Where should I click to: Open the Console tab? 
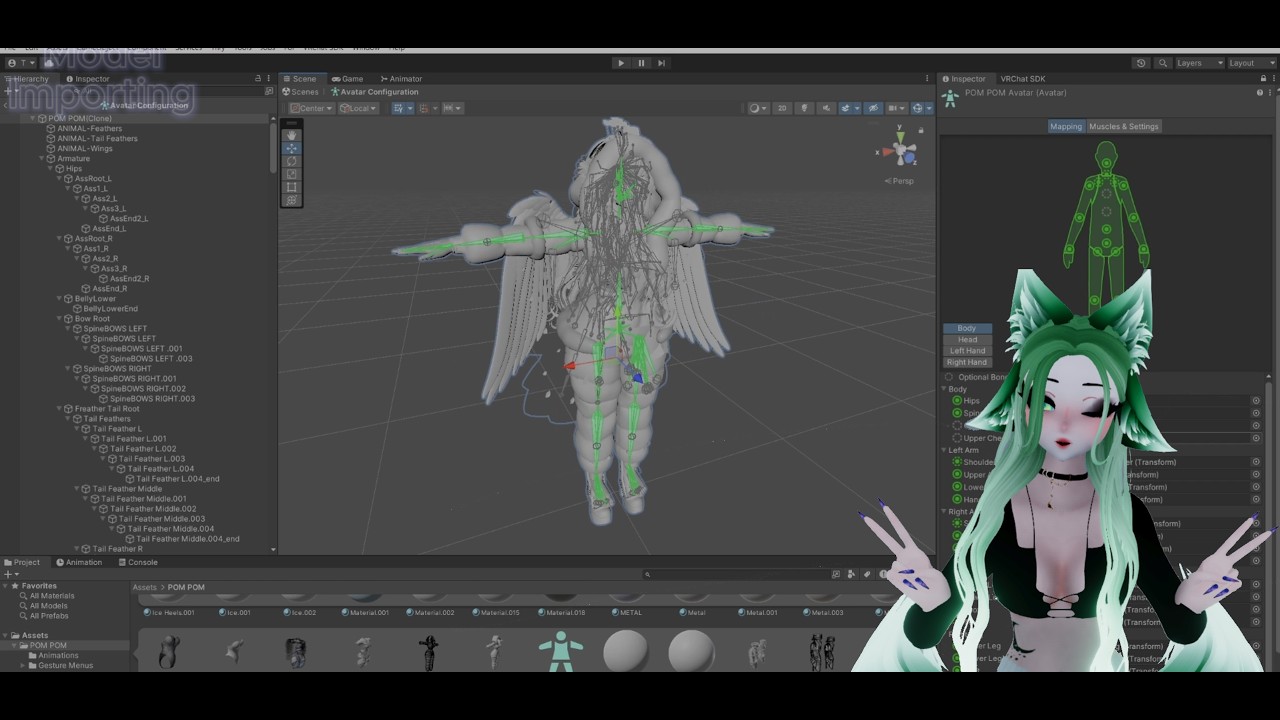tap(137, 562)
